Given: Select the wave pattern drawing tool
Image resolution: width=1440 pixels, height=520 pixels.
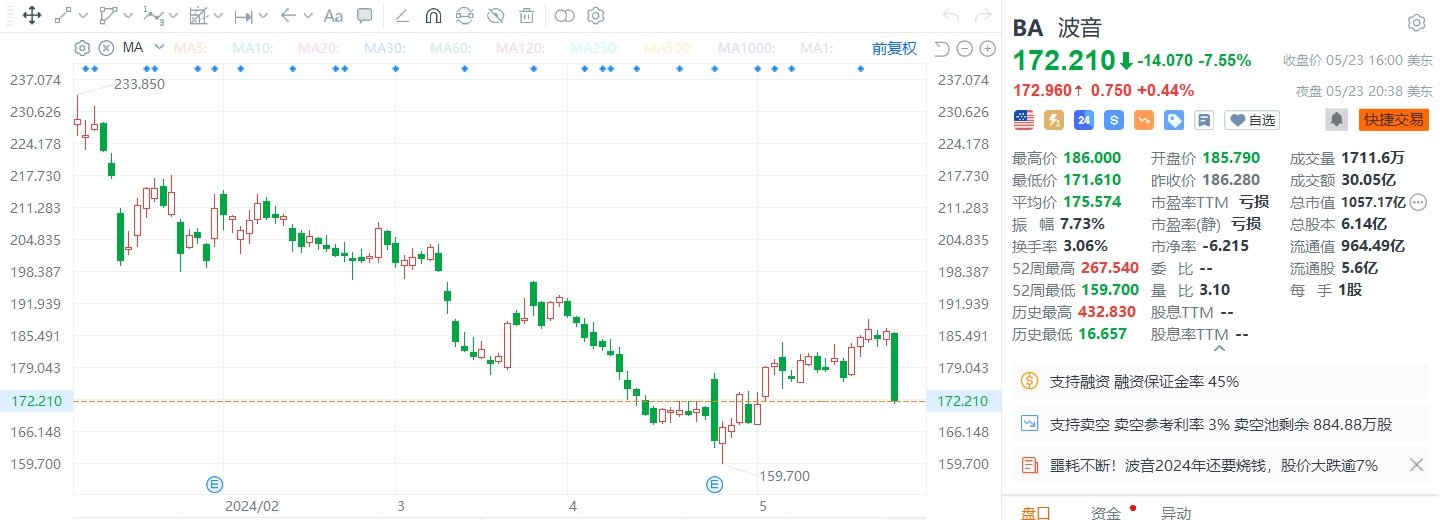Looking at the screenshot, I should click(152, 16).
